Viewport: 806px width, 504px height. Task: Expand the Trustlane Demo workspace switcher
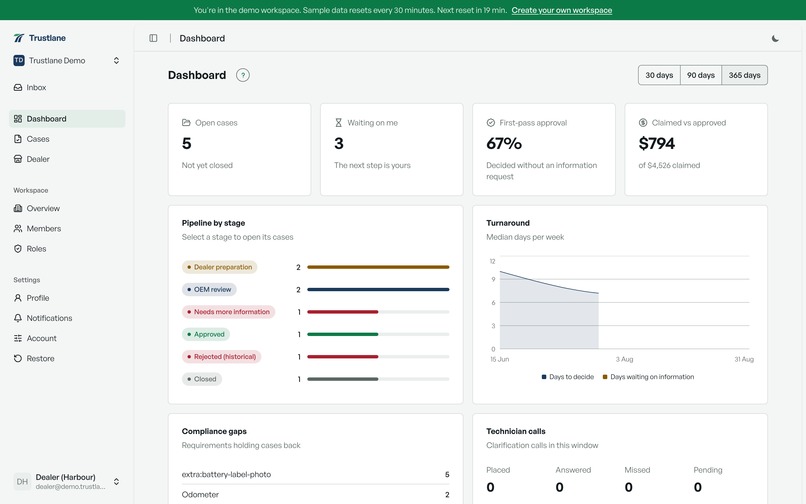[67, 60]
